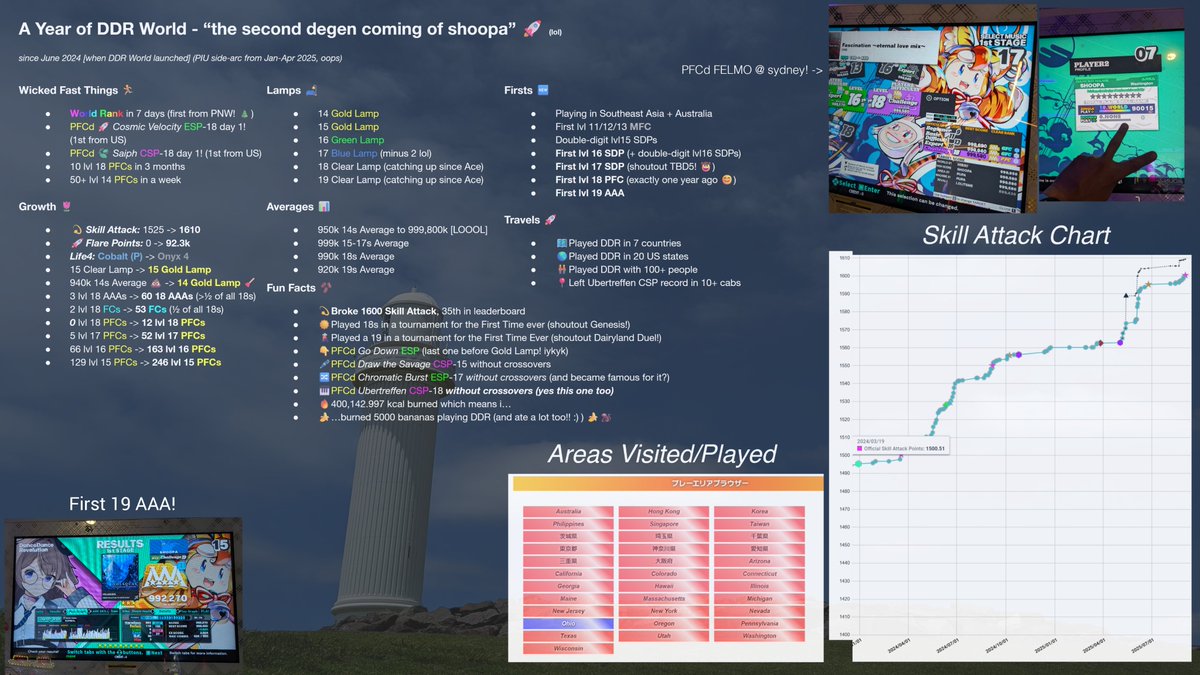Click the Official Skill Attack Points 1500.51 tooltip
1200x675 pixels.
pos(901,445)
